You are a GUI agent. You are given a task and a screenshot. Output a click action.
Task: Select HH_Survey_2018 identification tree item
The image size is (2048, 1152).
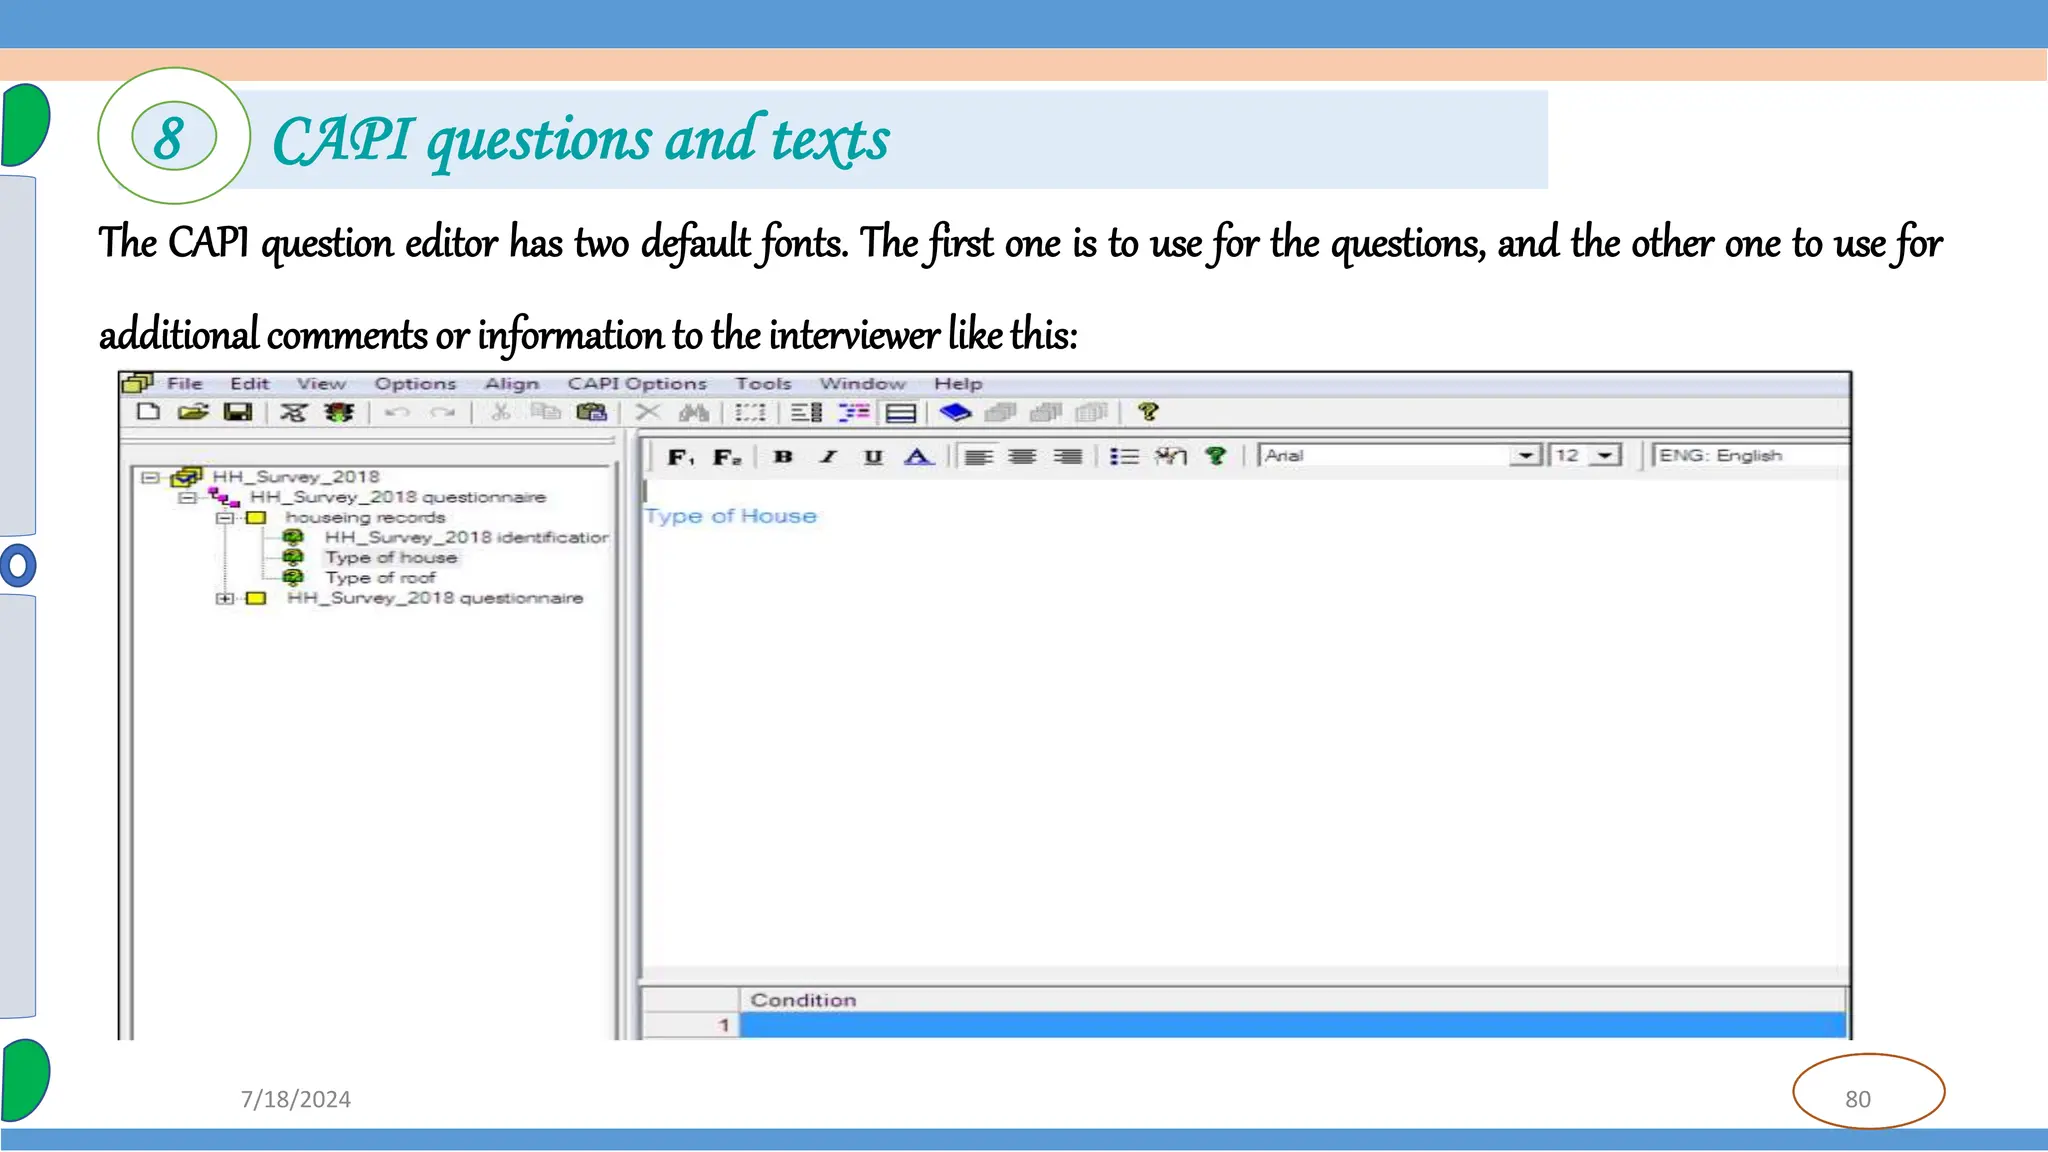[x=467, y=538]
